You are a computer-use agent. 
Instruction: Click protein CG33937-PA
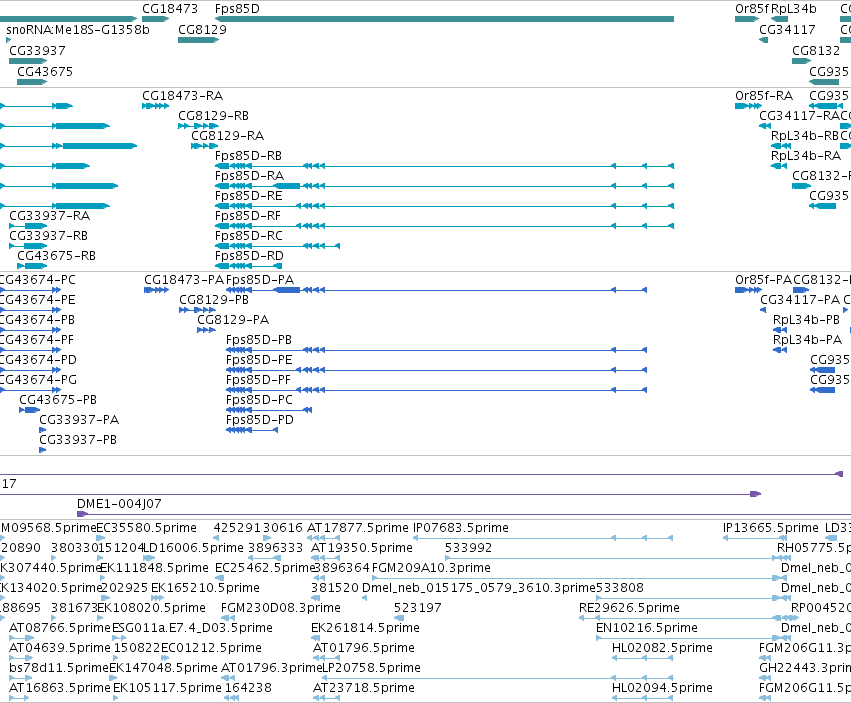pyautogui.click(x=79, y=420)
